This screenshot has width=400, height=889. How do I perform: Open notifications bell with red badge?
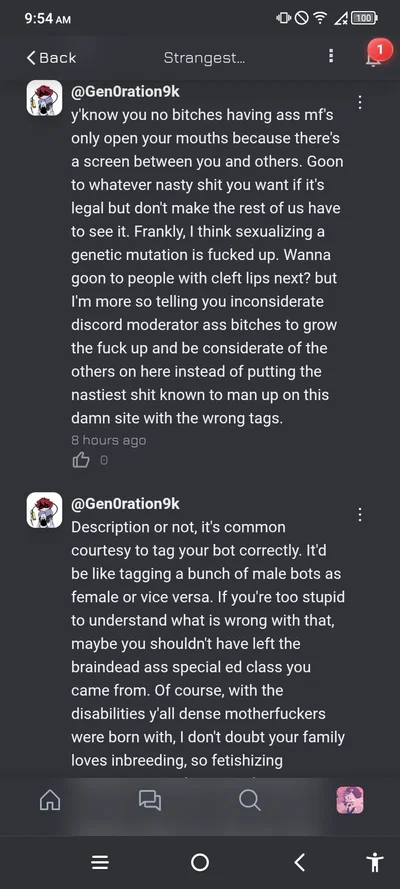pos(375,56)
